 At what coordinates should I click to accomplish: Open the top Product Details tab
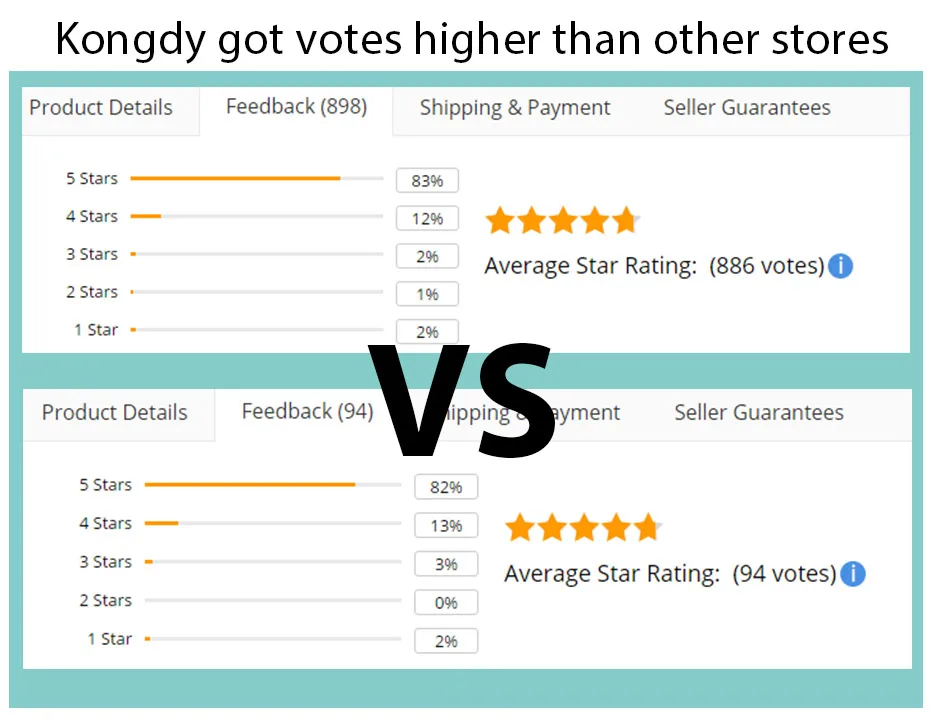click(101, 108)
